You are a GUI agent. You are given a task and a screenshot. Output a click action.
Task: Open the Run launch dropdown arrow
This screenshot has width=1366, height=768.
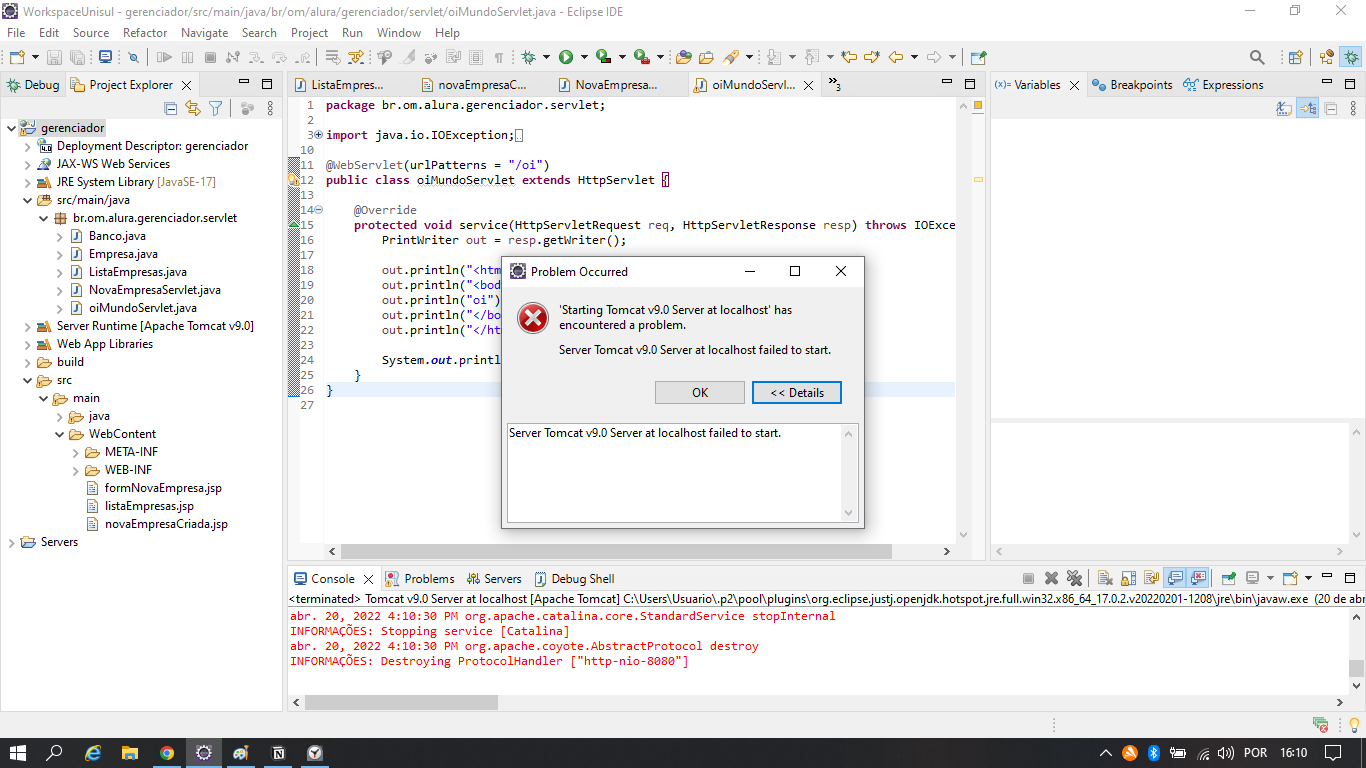584,57
